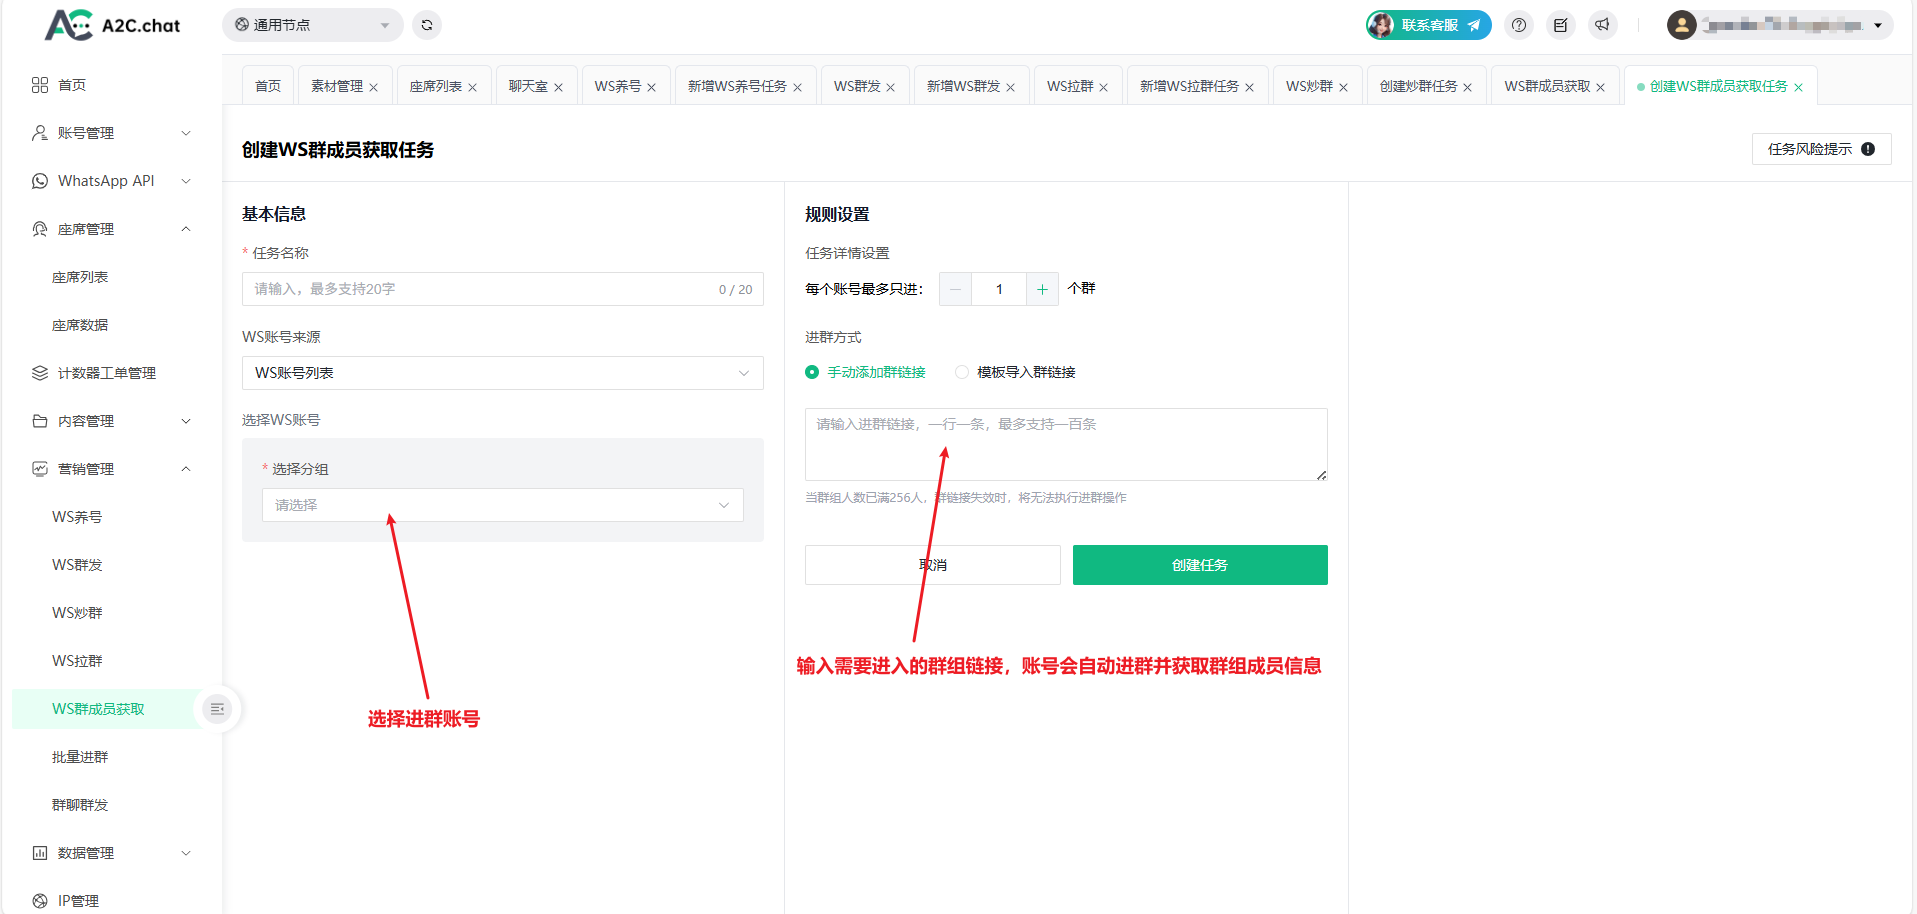Open the notes icon in top bar
Image resolution: width=1917 pixels, height=914 pixels.
pyautogui.click(x=1560, y=25)
